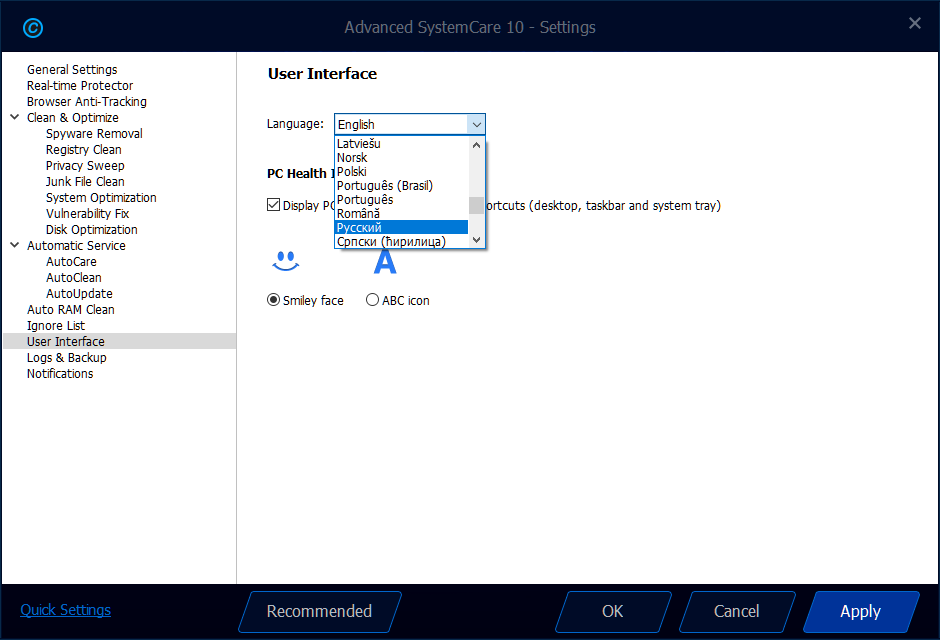
Task: Open the Quick Settings link
Action: click(66, 610)
